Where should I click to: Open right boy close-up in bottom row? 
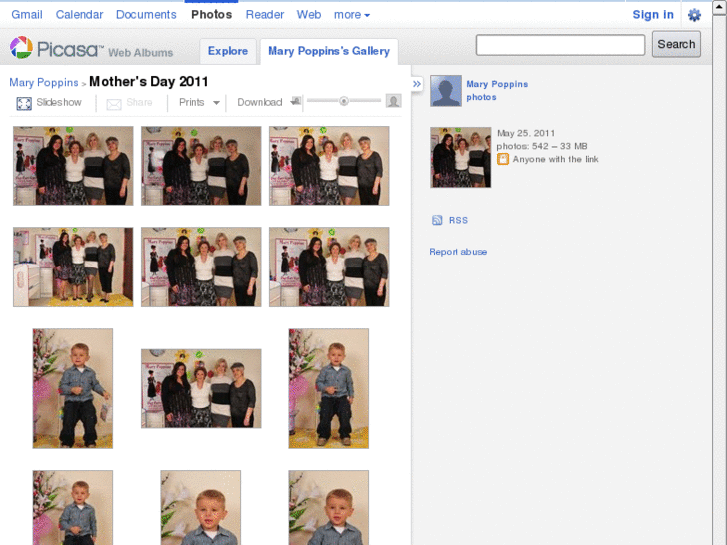[329, 507]
